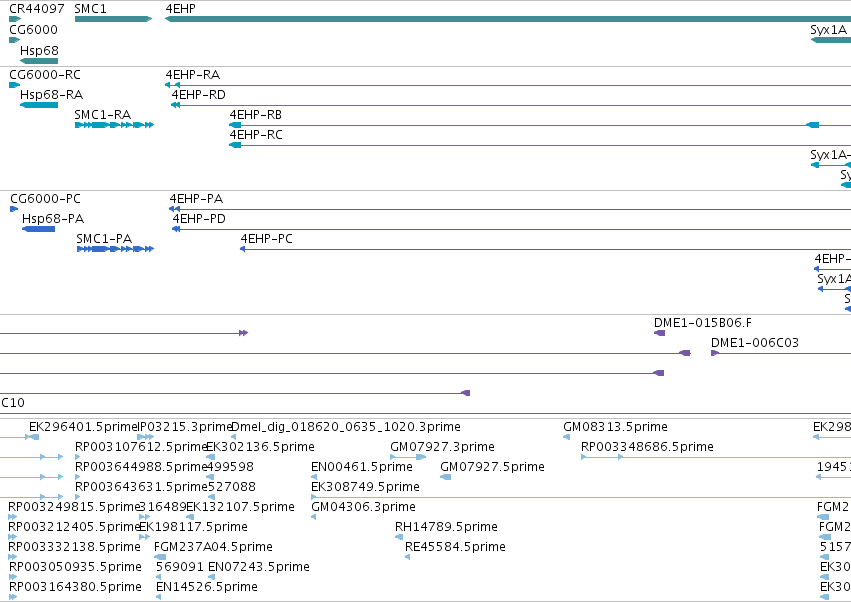Select the RP003212405.5prime EST label
This screenshot has height=602, width=851.
[x=74, y=527]
